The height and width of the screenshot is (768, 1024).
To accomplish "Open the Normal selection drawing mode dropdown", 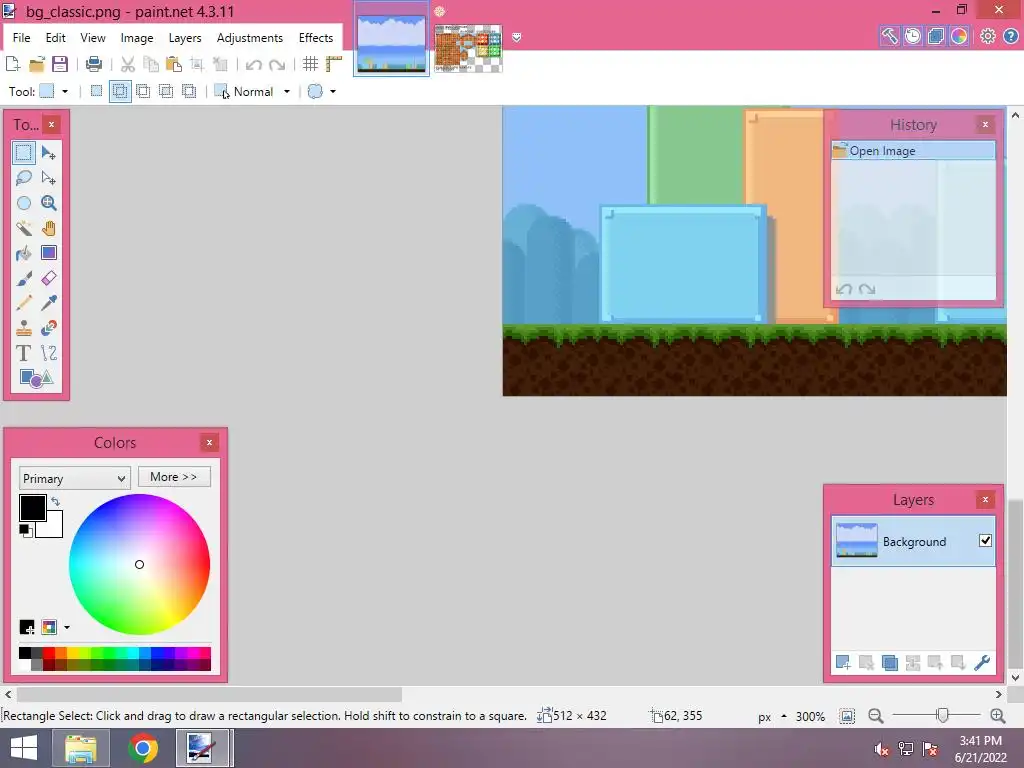I will click(253, 91).
